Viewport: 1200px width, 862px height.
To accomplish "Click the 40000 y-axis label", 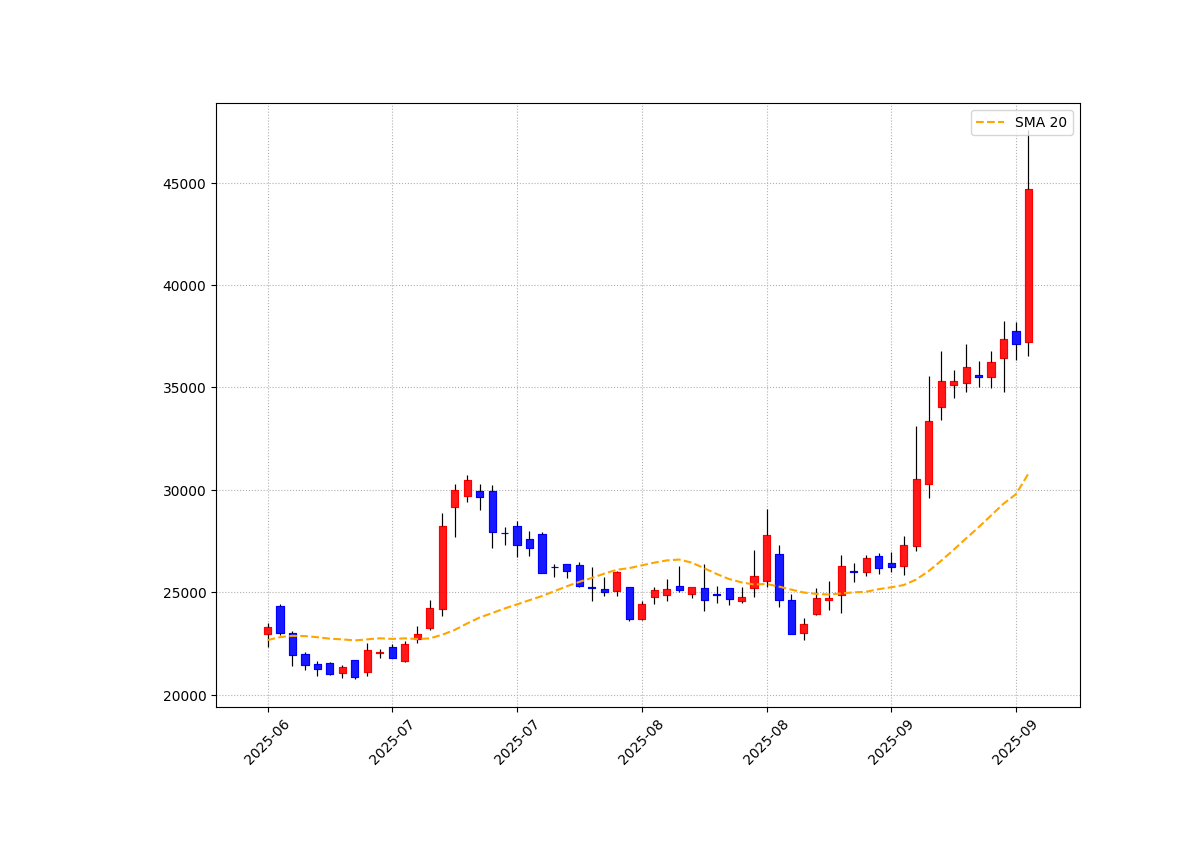I will (184, 286).
